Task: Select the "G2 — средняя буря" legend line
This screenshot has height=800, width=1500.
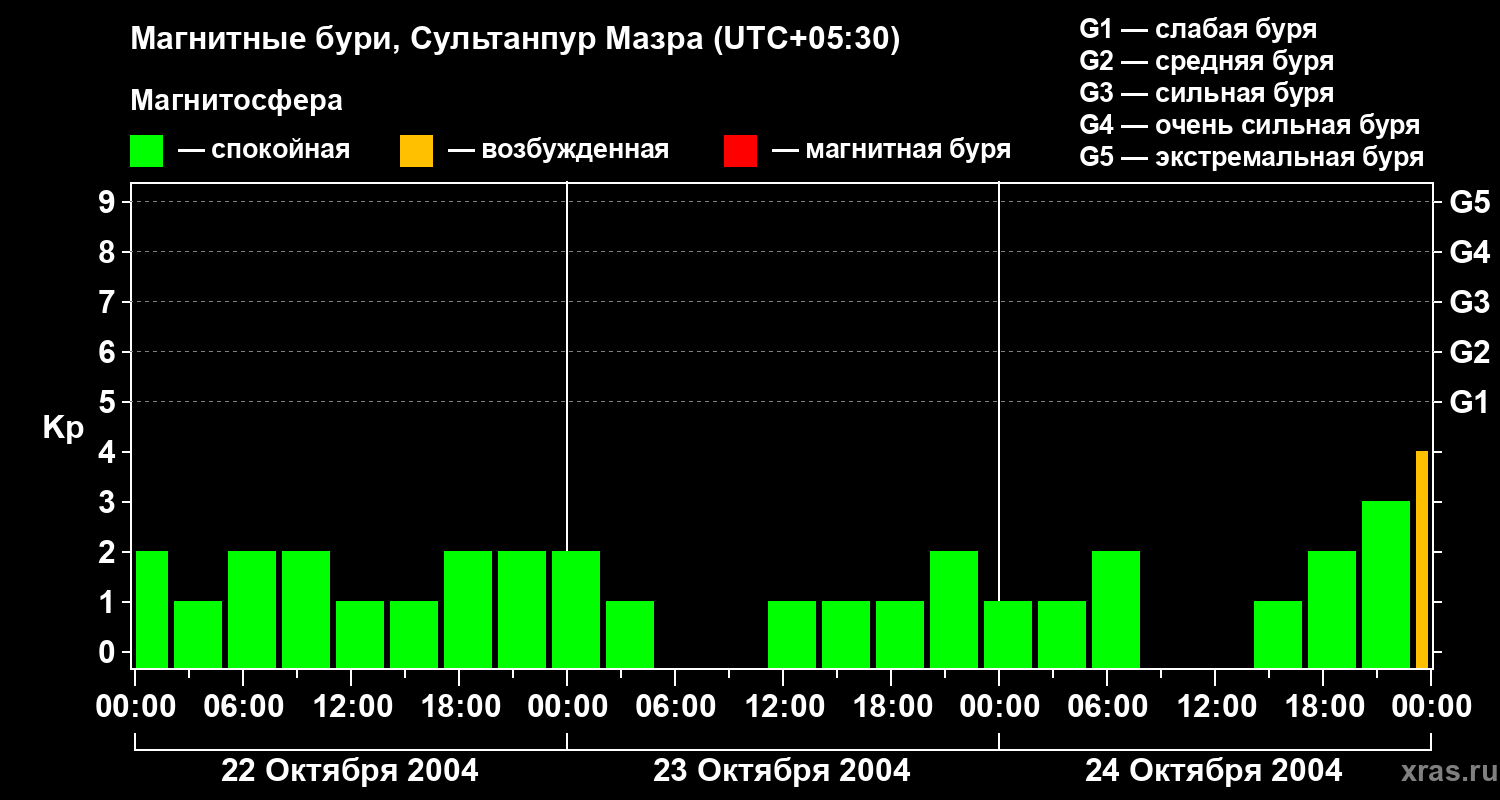Action: click(1206, 61)
